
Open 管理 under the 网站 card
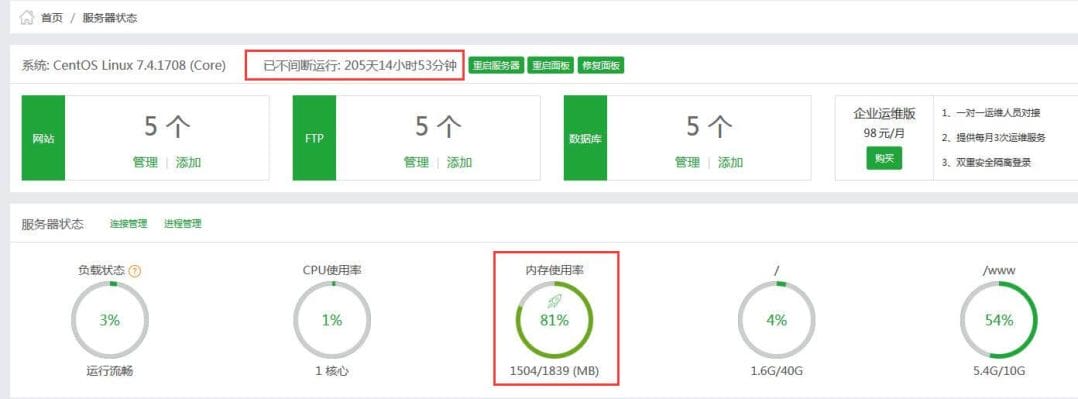(145, 163)
